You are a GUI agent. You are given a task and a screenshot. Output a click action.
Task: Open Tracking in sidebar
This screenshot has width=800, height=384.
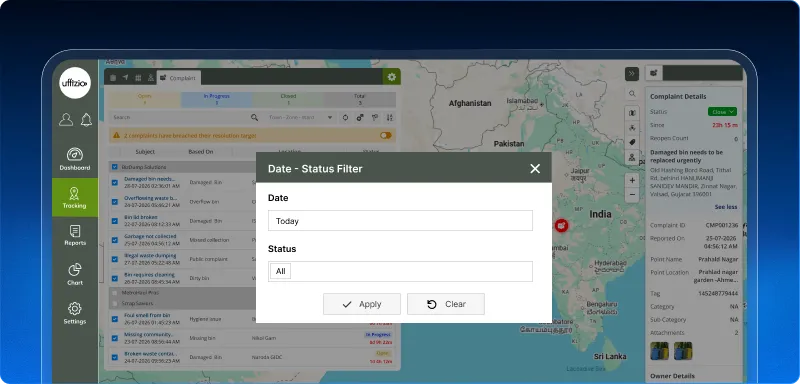(74, 197)
